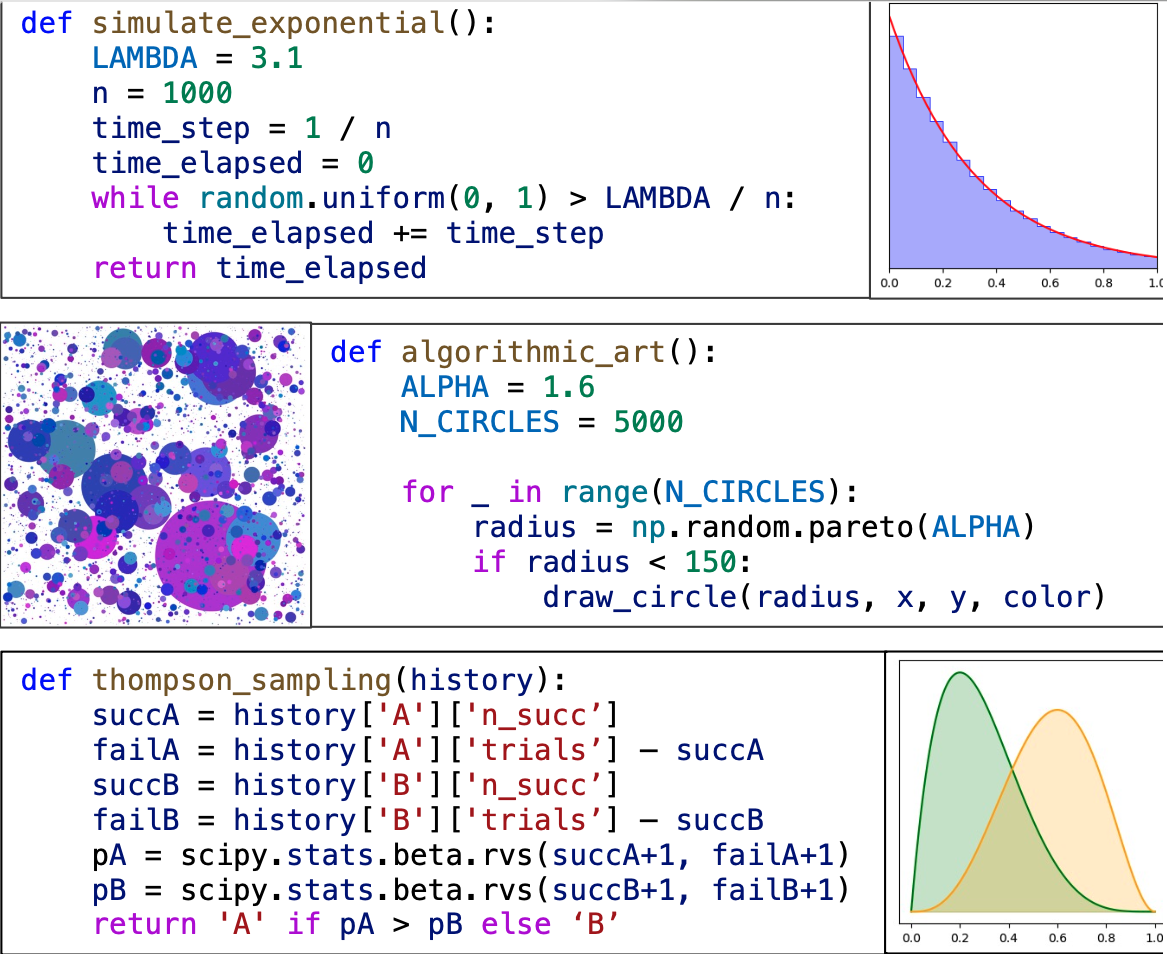Click the time_step variable in 'time_step = 1 / n'
The height and width of the screenshot is (954, 1167).
(170, 129)
